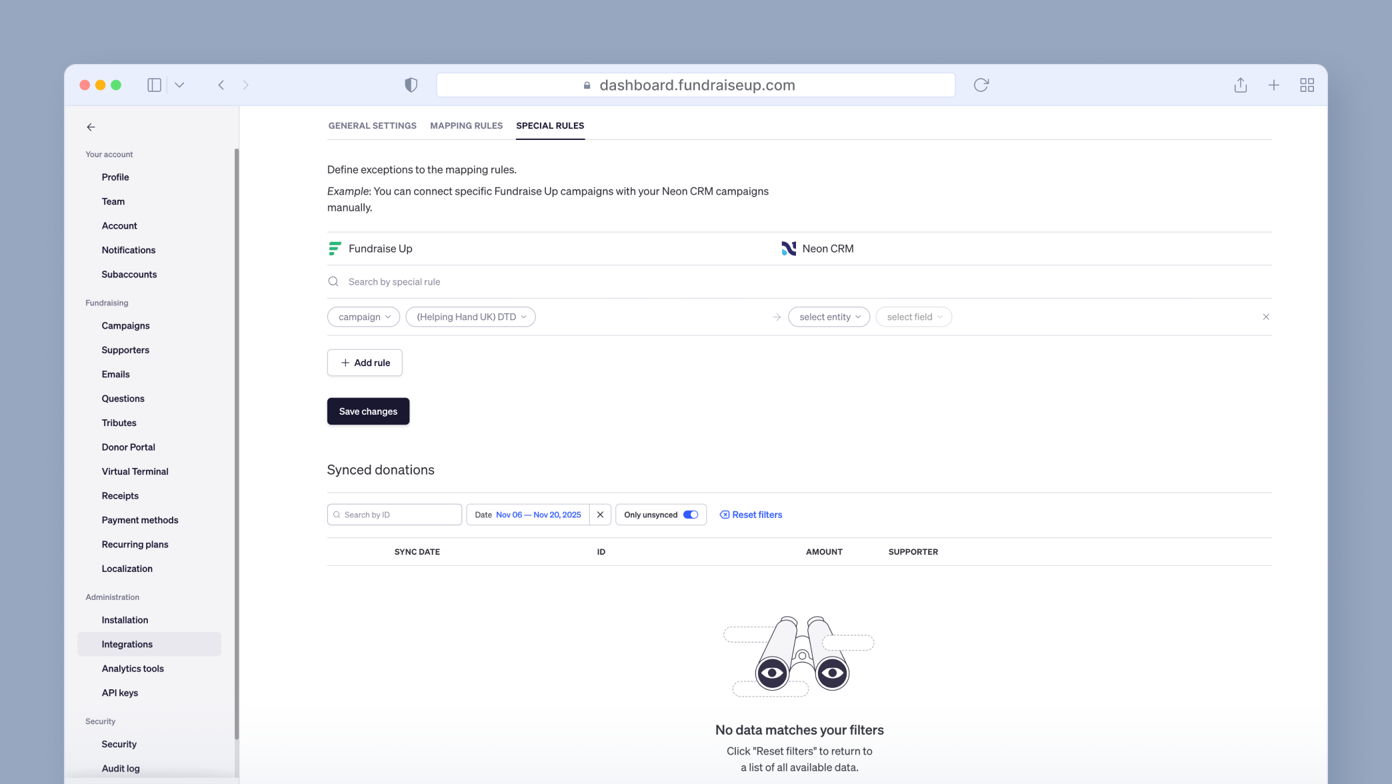Image resolution: width=1392 pixels, height=784 pixels.
Task: Click the Reset filters circular icon
Action: point(723,514)
